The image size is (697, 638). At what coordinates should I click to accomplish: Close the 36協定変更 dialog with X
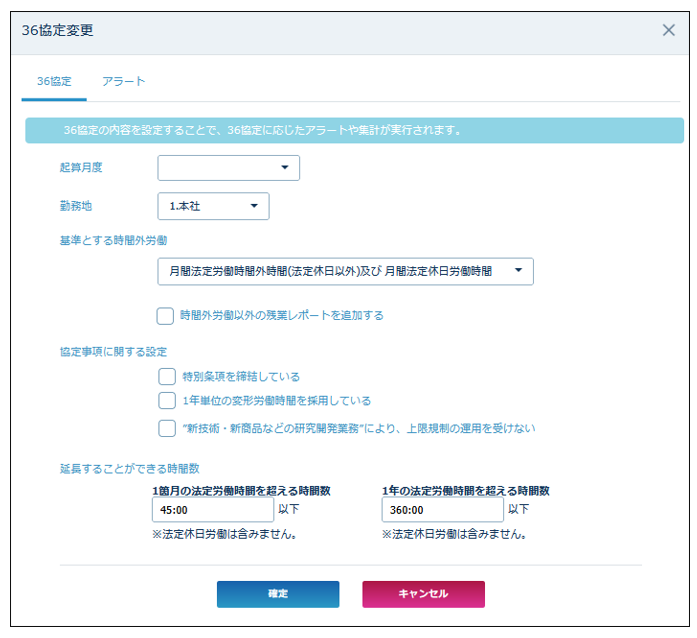[669, 30]
